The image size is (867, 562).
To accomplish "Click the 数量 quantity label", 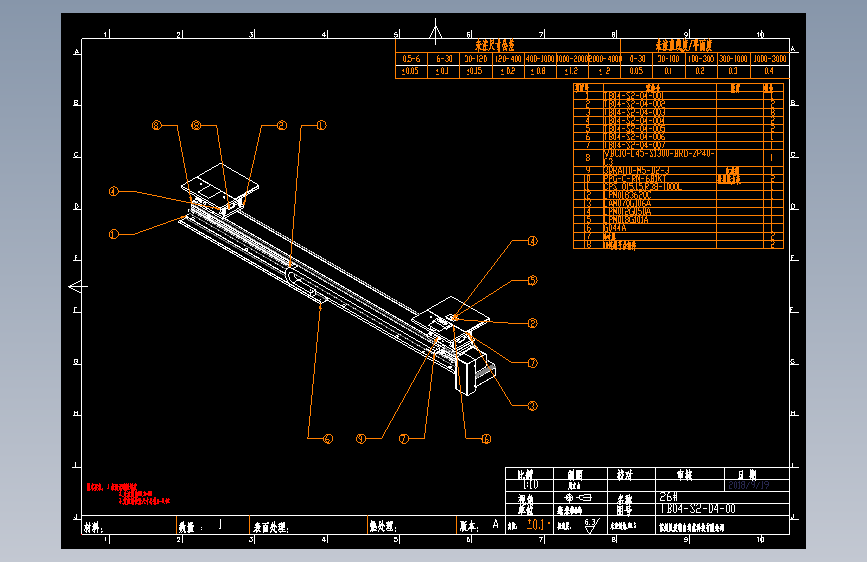I will pyautogui.click(x=190, y=528).
